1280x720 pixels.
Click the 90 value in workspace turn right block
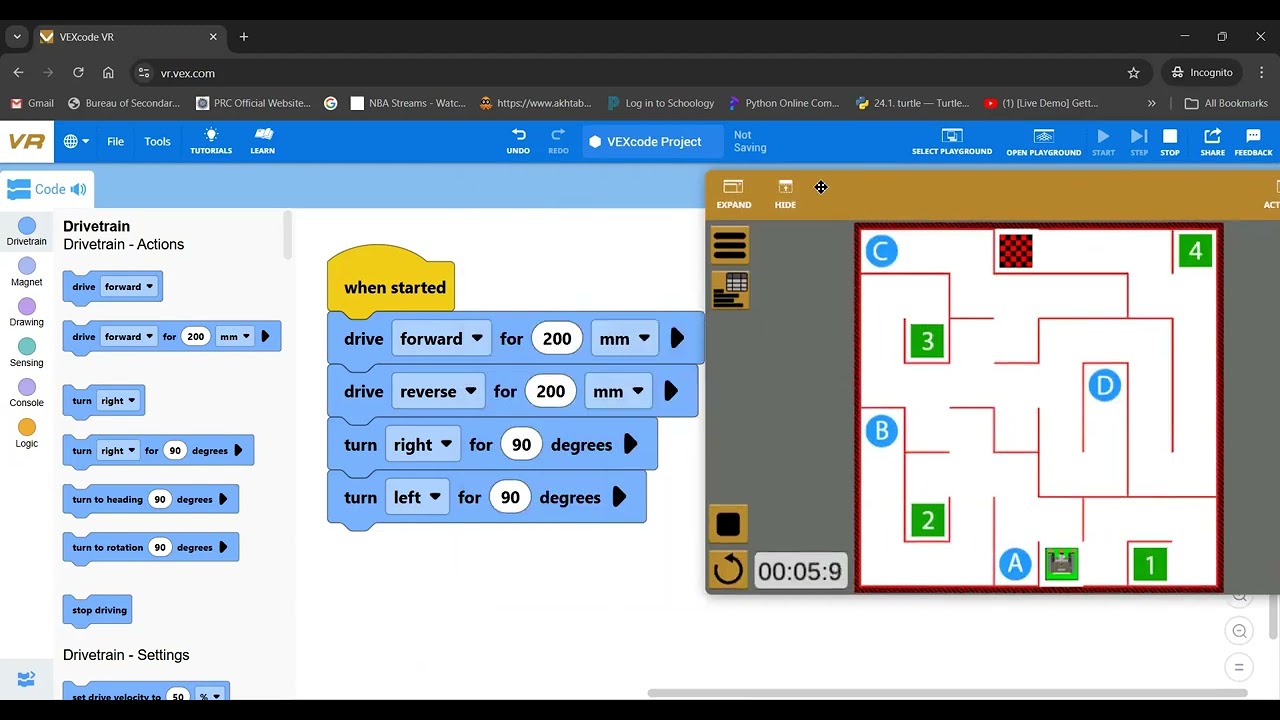(x=521, y=445)
